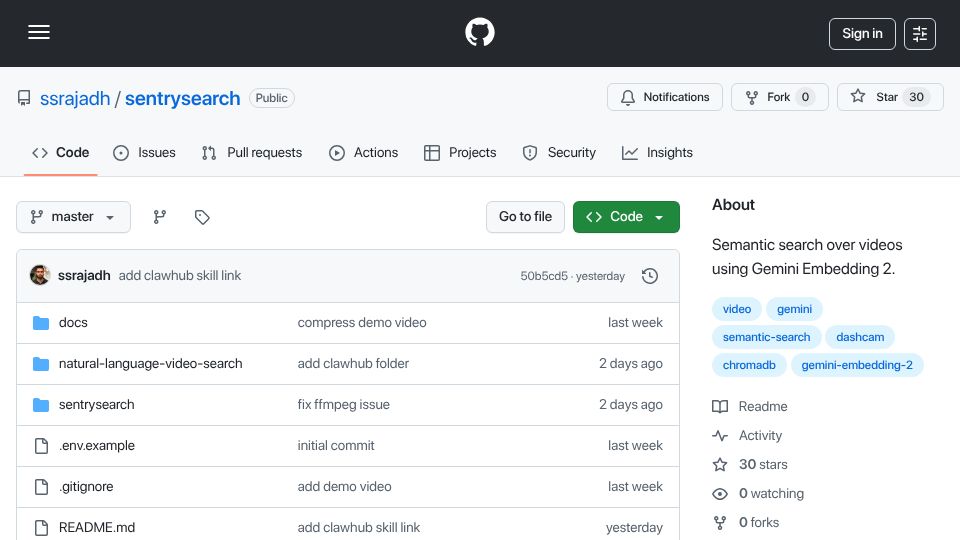This screenshot has height=540, width=960.
Task: View commit history clock icon
Action: click(650, 276)
